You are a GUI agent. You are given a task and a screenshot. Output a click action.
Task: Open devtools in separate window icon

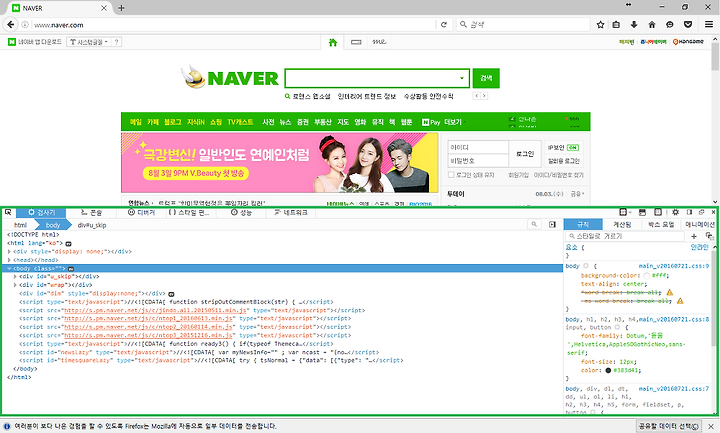[x=701, y=212]
